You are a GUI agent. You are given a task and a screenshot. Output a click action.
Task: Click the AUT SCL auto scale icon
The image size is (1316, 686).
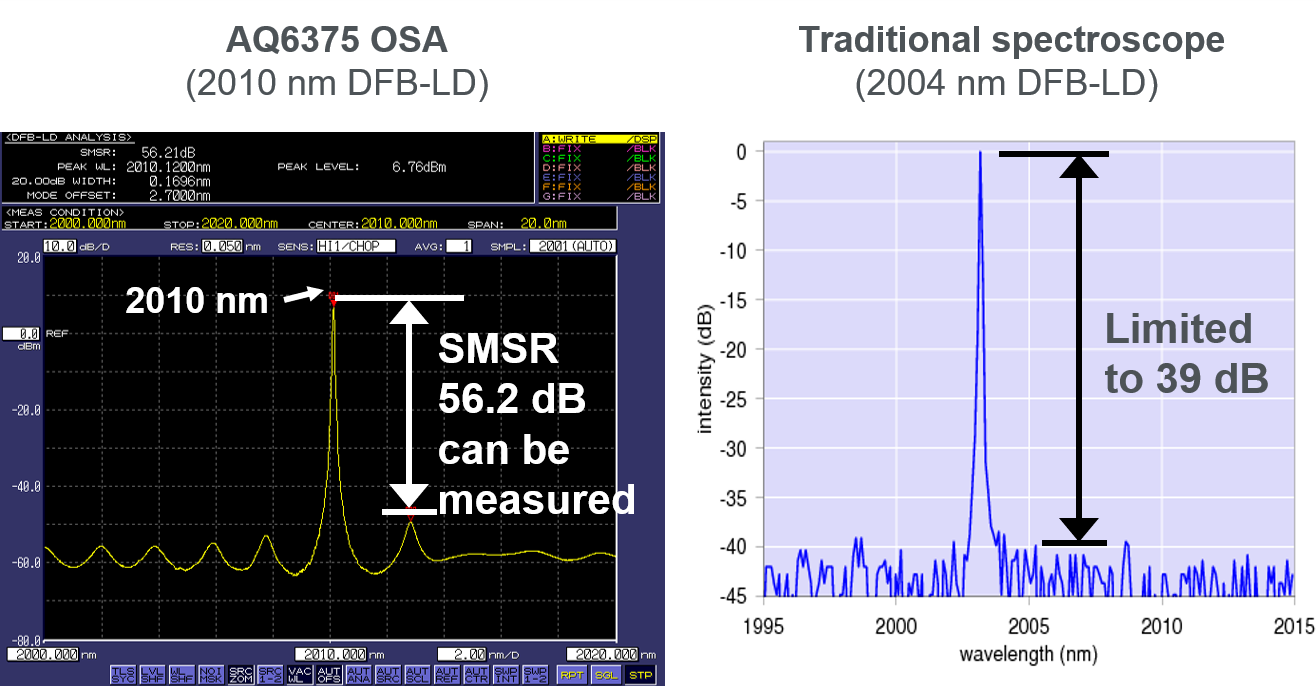pyautogui.click(x=417, y=675)
